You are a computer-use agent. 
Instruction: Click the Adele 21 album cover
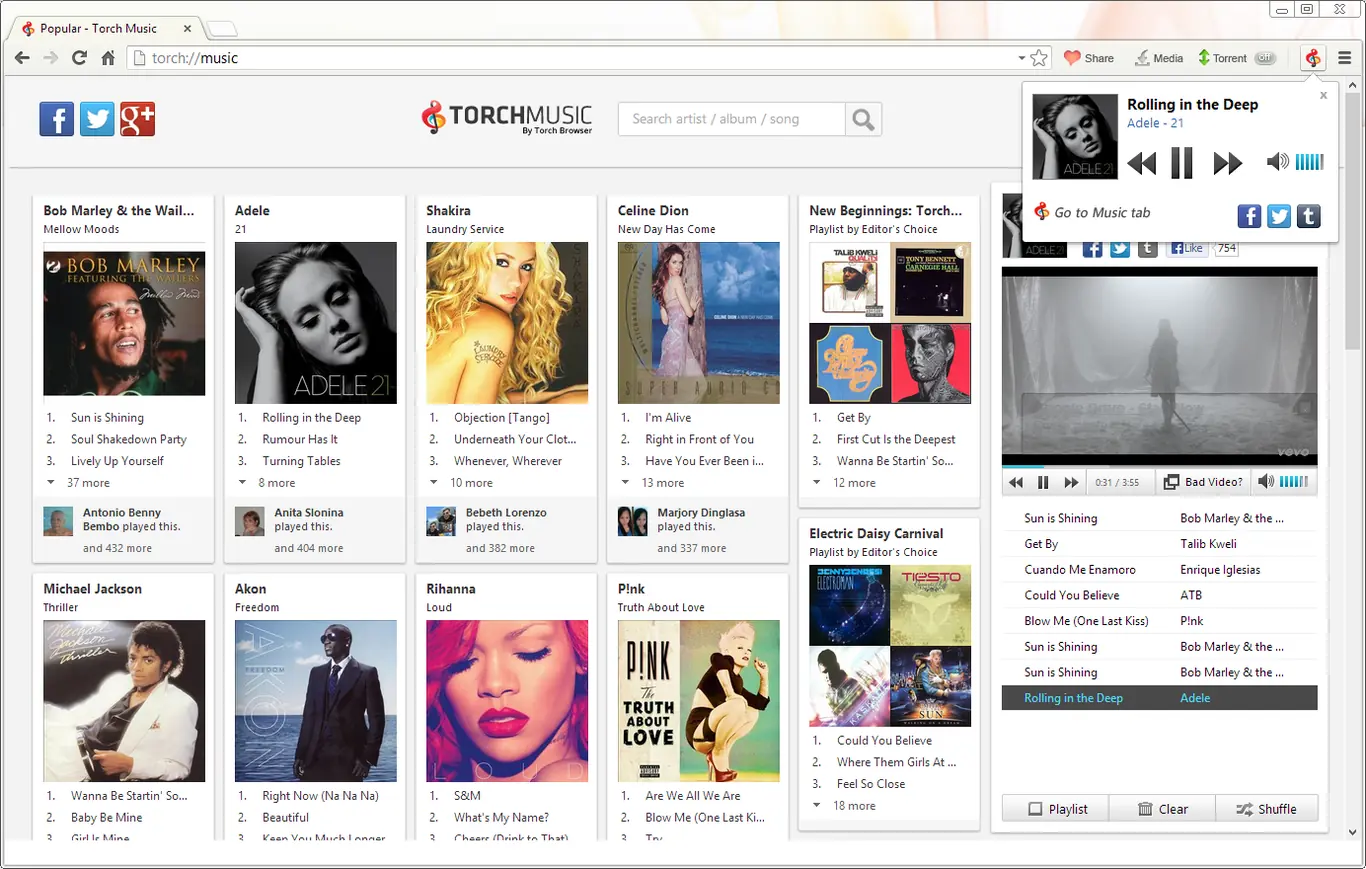point(316,322)
